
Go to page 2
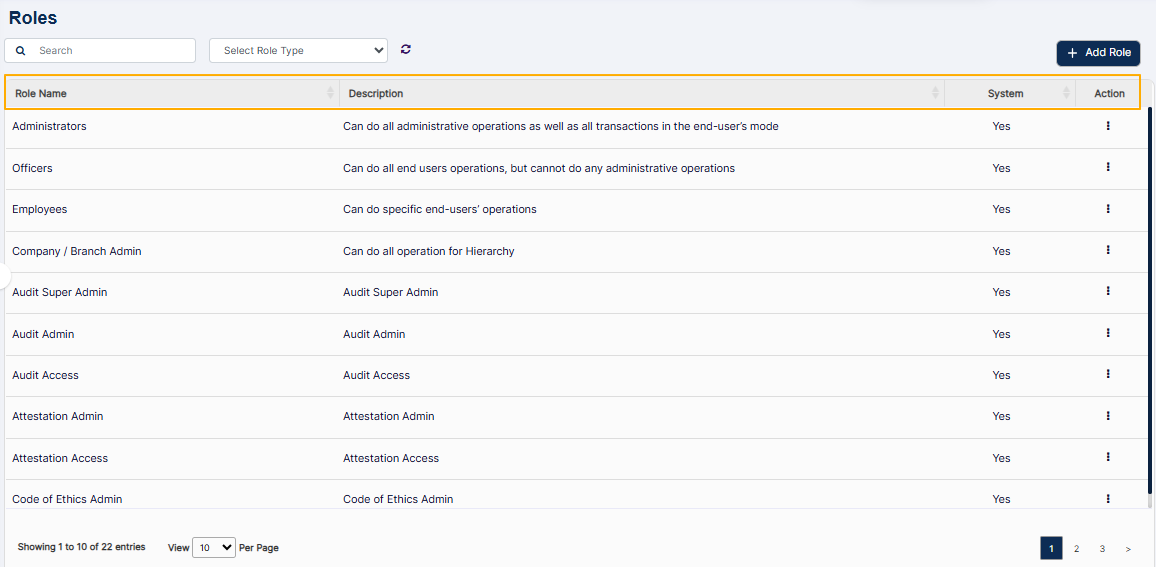[1076, 549]
